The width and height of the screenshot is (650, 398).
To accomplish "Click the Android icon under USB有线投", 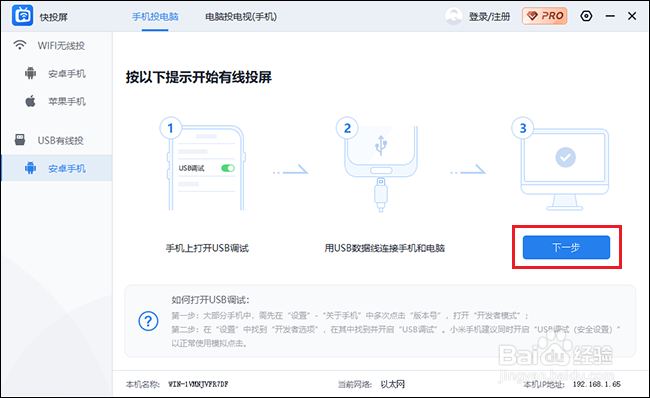I will [x=30, y=168].
